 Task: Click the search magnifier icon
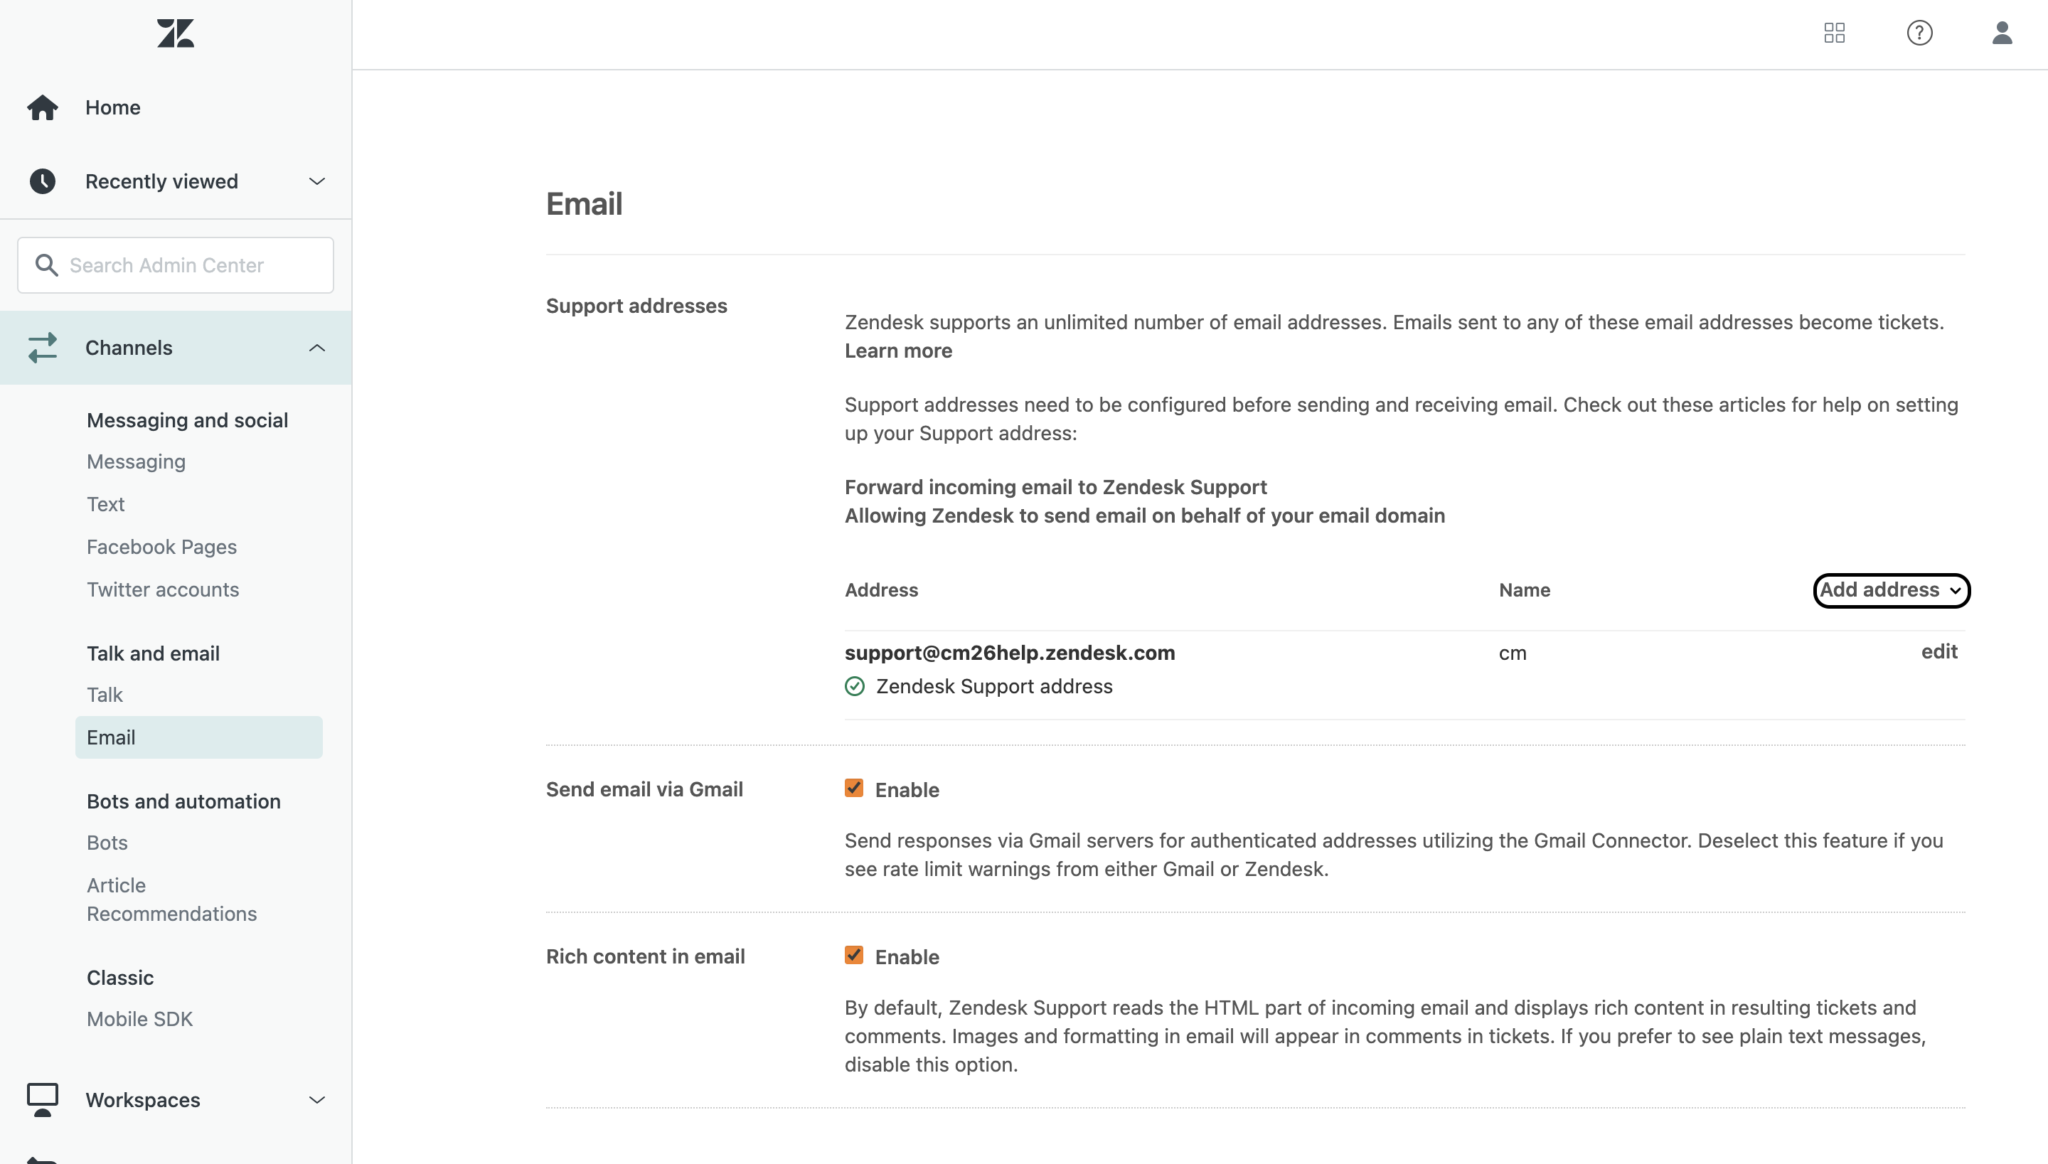(47, 265)
